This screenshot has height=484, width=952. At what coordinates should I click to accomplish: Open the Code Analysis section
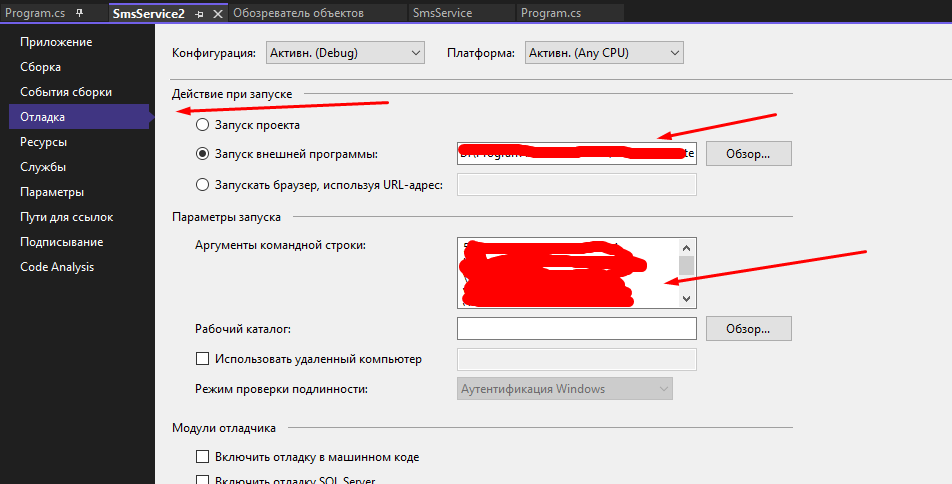pos(57,267)
